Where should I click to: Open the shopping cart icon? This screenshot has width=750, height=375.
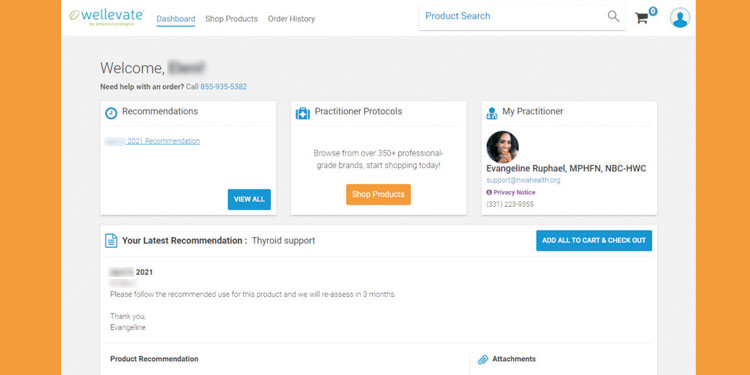pyautogui.click(x=641, y=18)
